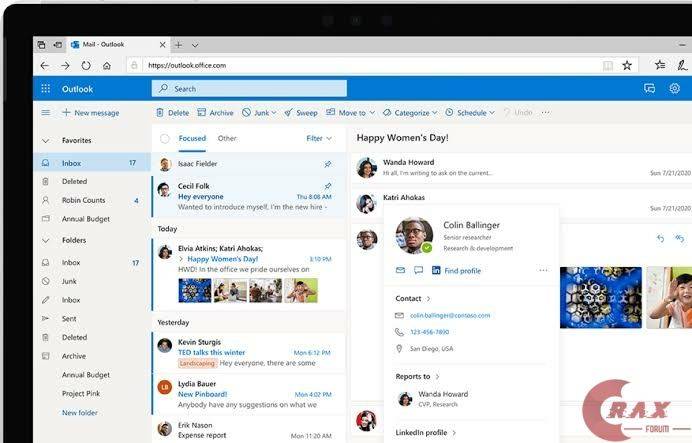Click New message button
The image size is (692, 443).
pos(90,113)
